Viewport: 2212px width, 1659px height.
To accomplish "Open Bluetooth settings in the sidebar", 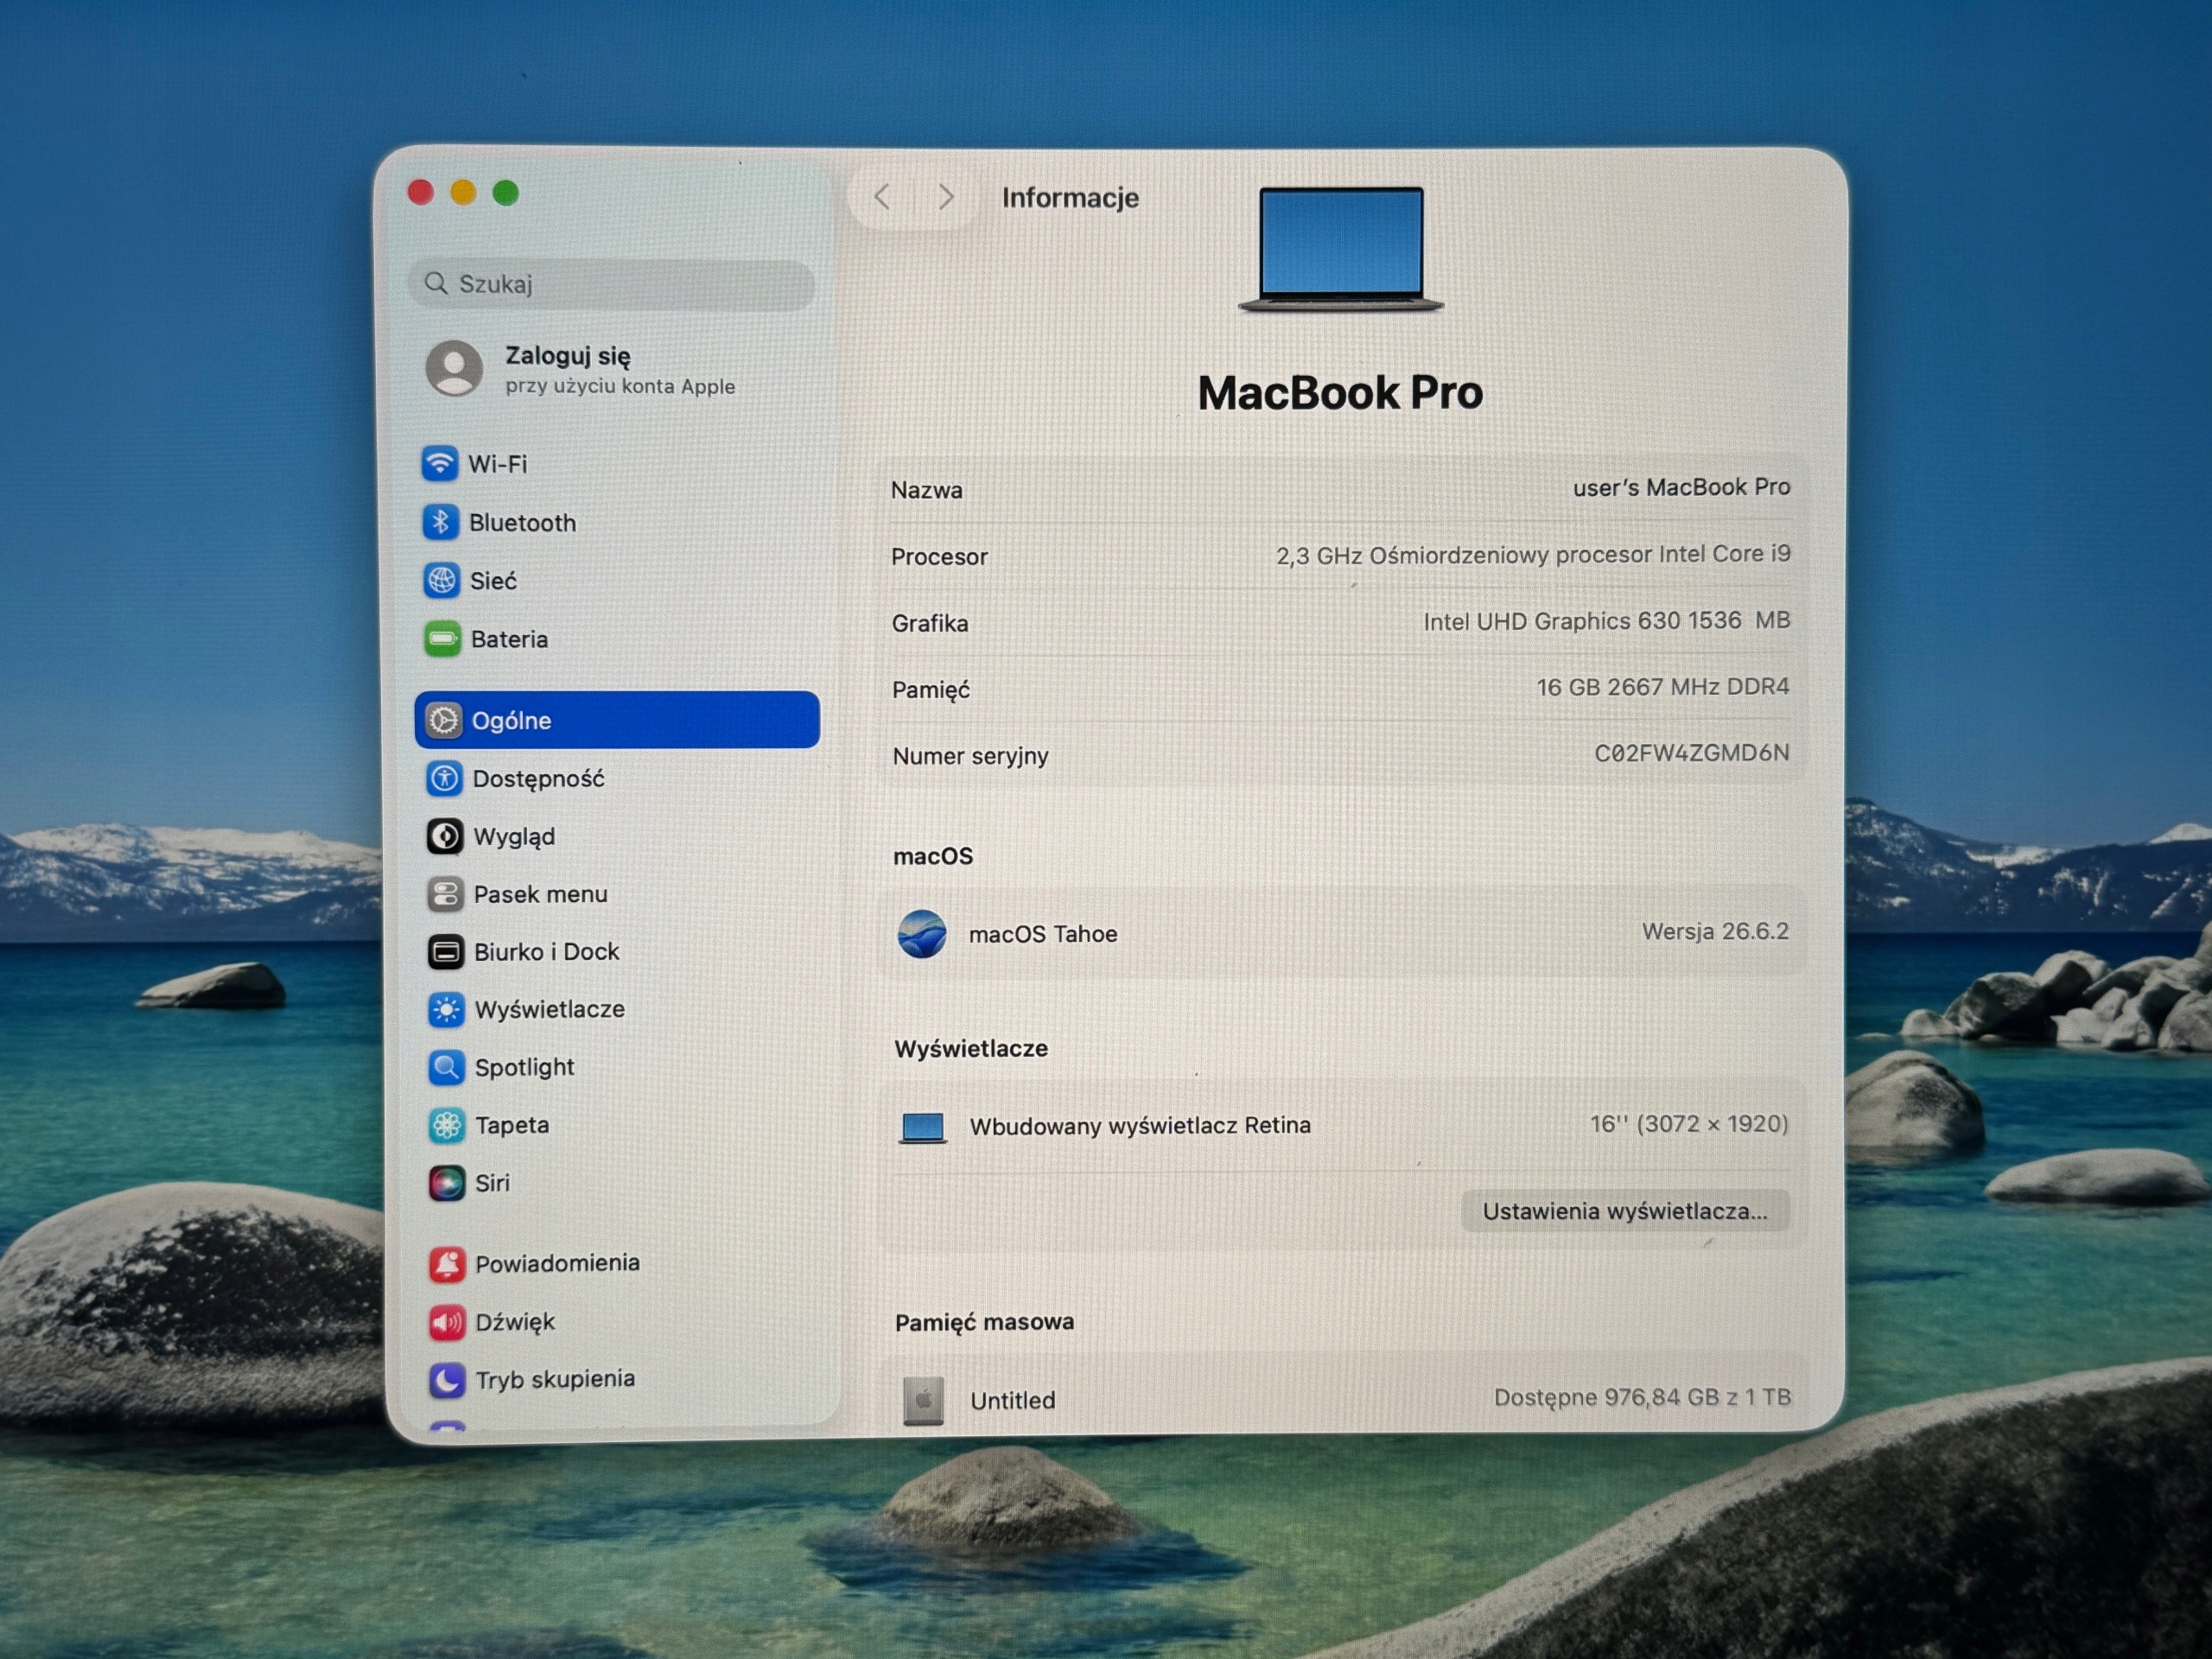I will click(617, 522).
